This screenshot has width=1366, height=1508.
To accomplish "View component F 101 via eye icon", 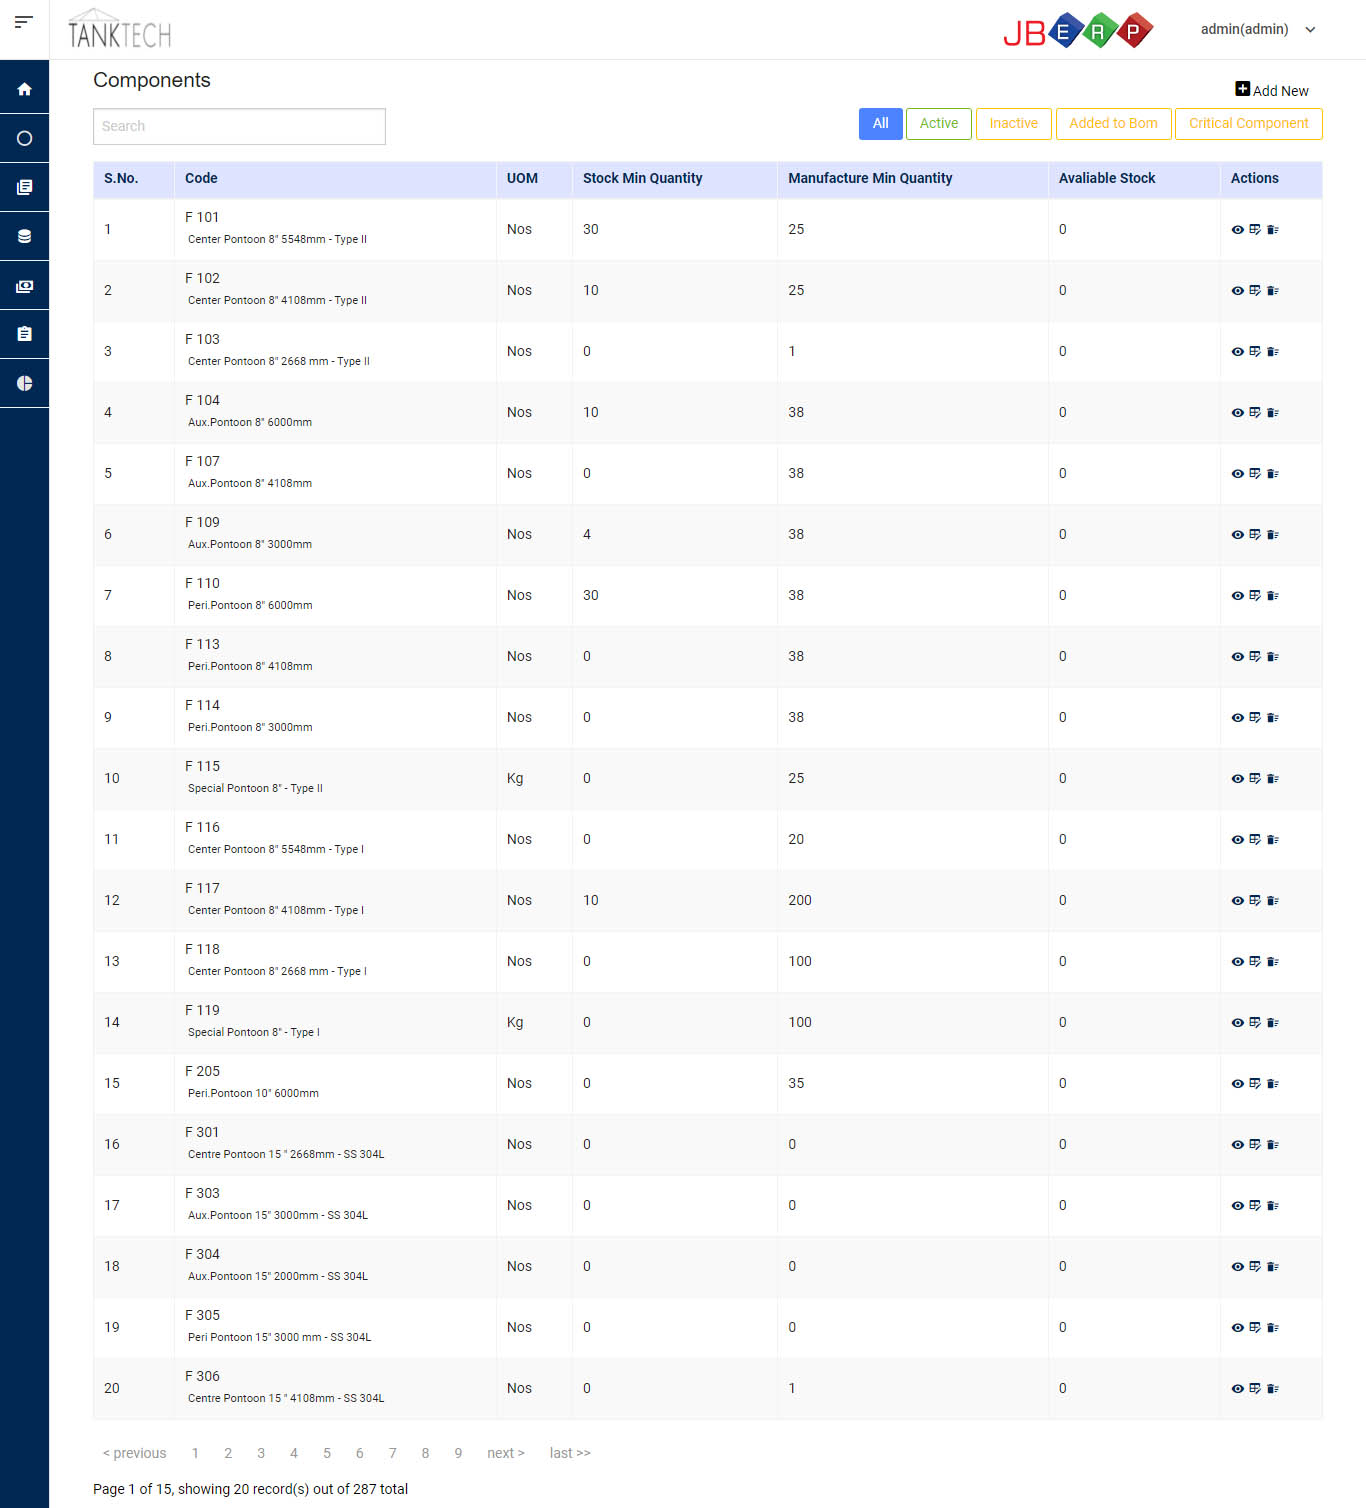I will [x=1238, y=229].
